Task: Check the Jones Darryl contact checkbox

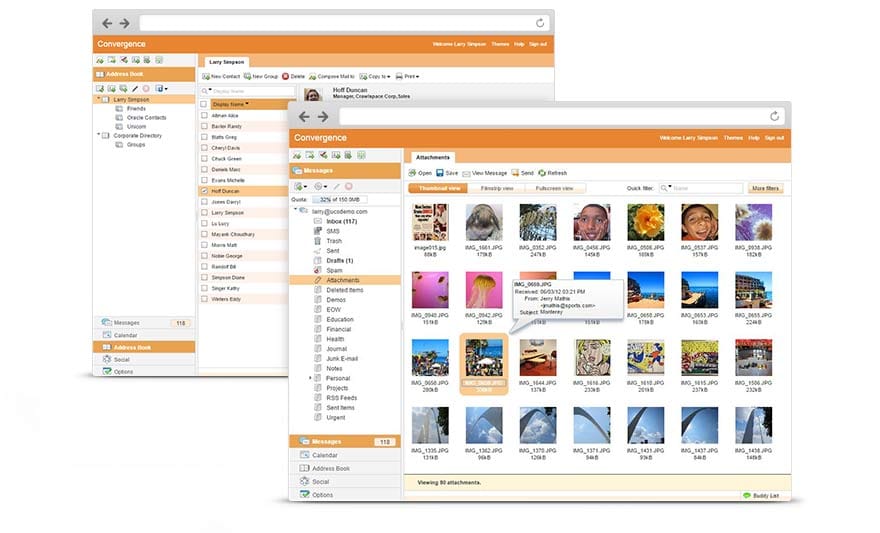Action: coord(204,201)
